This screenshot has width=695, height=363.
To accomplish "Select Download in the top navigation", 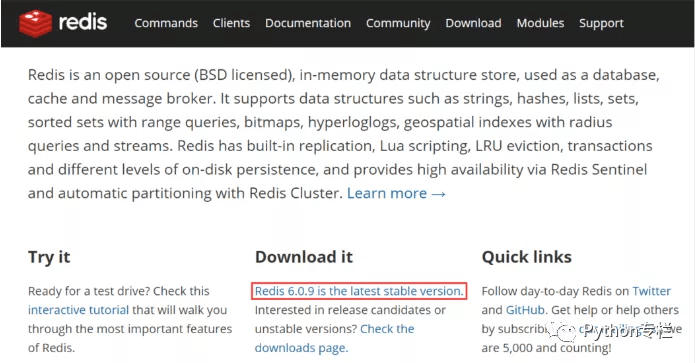I will pos(473,23).
